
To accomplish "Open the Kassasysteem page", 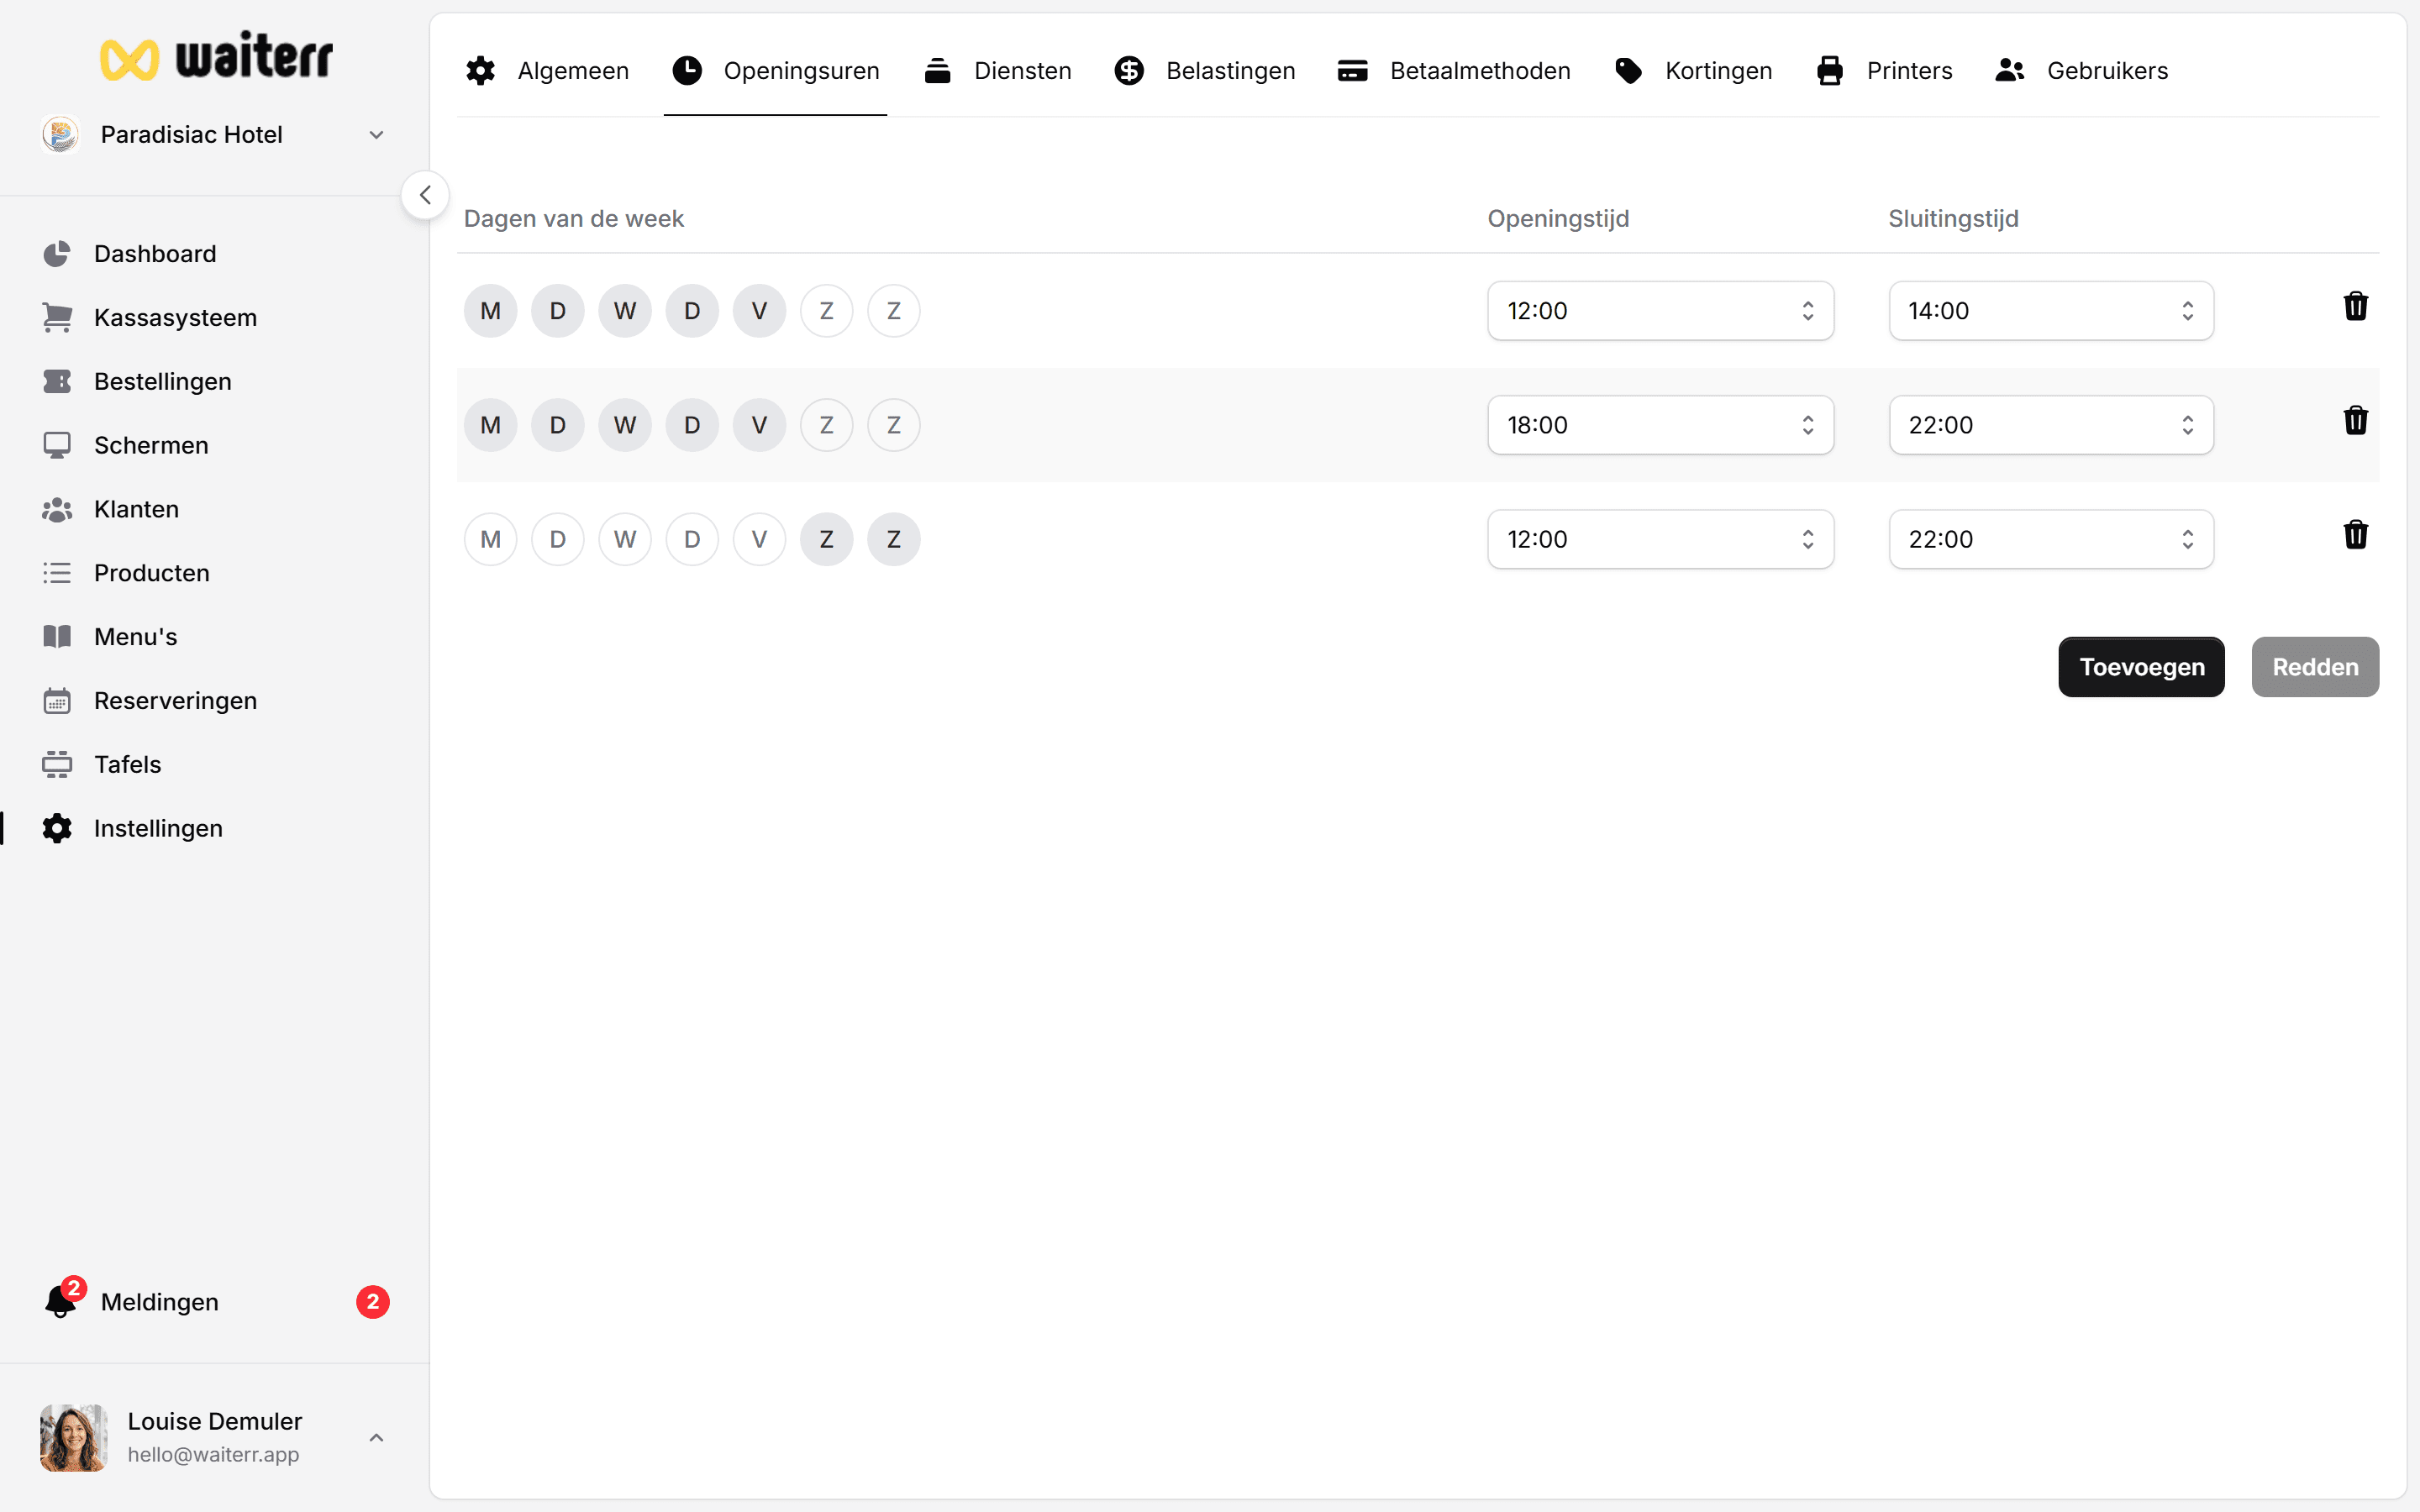I will (215, 318).
